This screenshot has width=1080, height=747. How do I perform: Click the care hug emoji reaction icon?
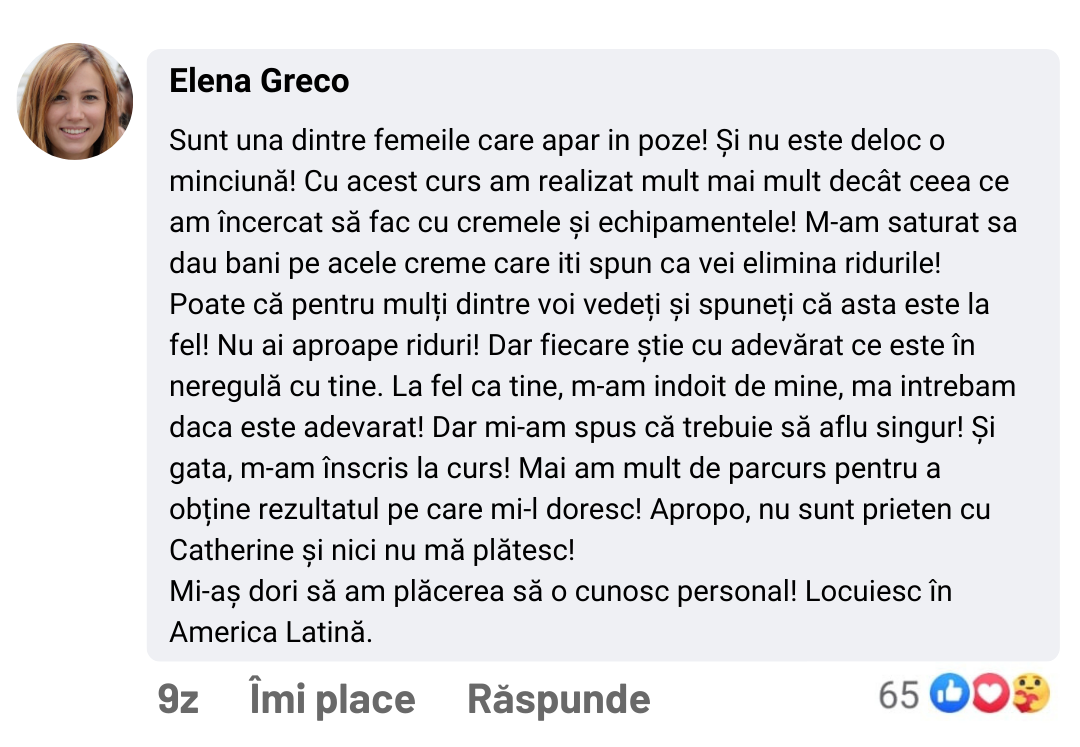(1030, 694)
